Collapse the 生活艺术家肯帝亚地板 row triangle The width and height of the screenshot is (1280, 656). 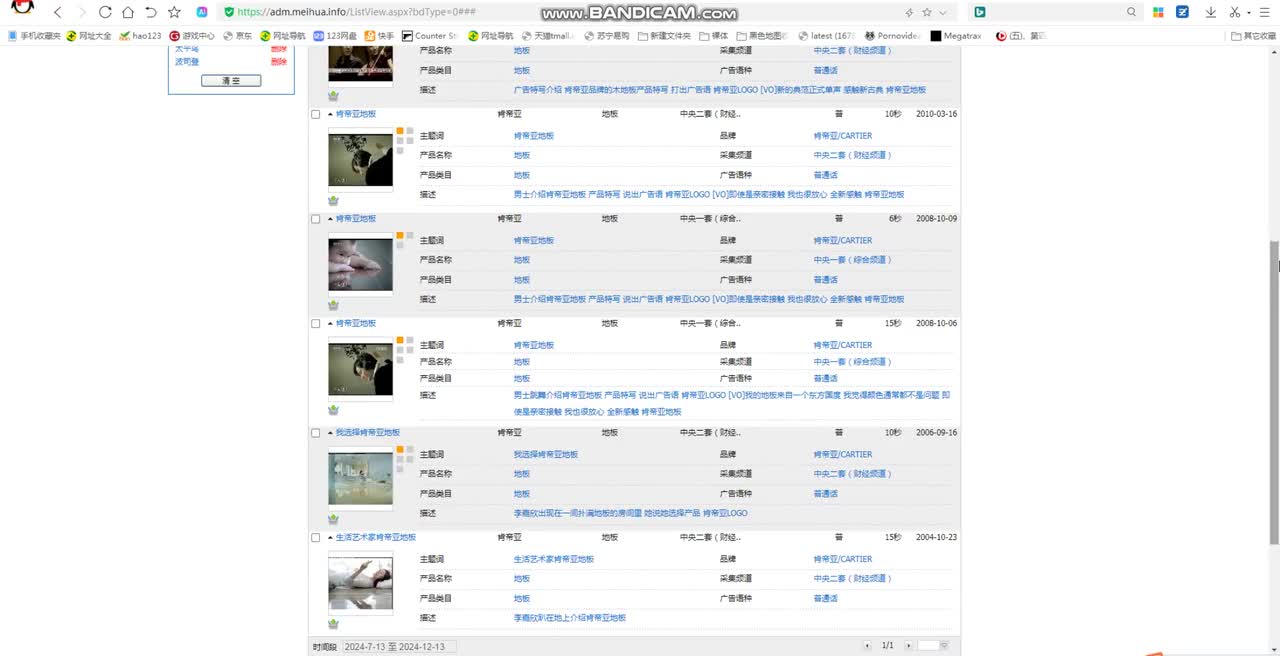(330, 538)
